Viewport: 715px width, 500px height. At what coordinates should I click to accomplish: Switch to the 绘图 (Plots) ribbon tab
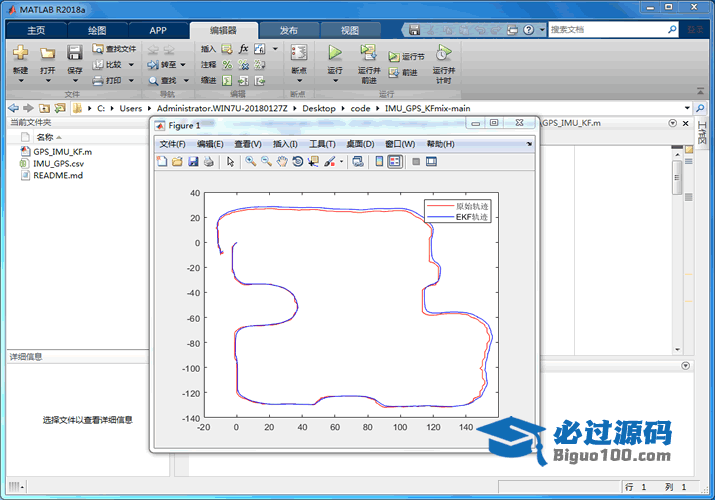[96, 30]
